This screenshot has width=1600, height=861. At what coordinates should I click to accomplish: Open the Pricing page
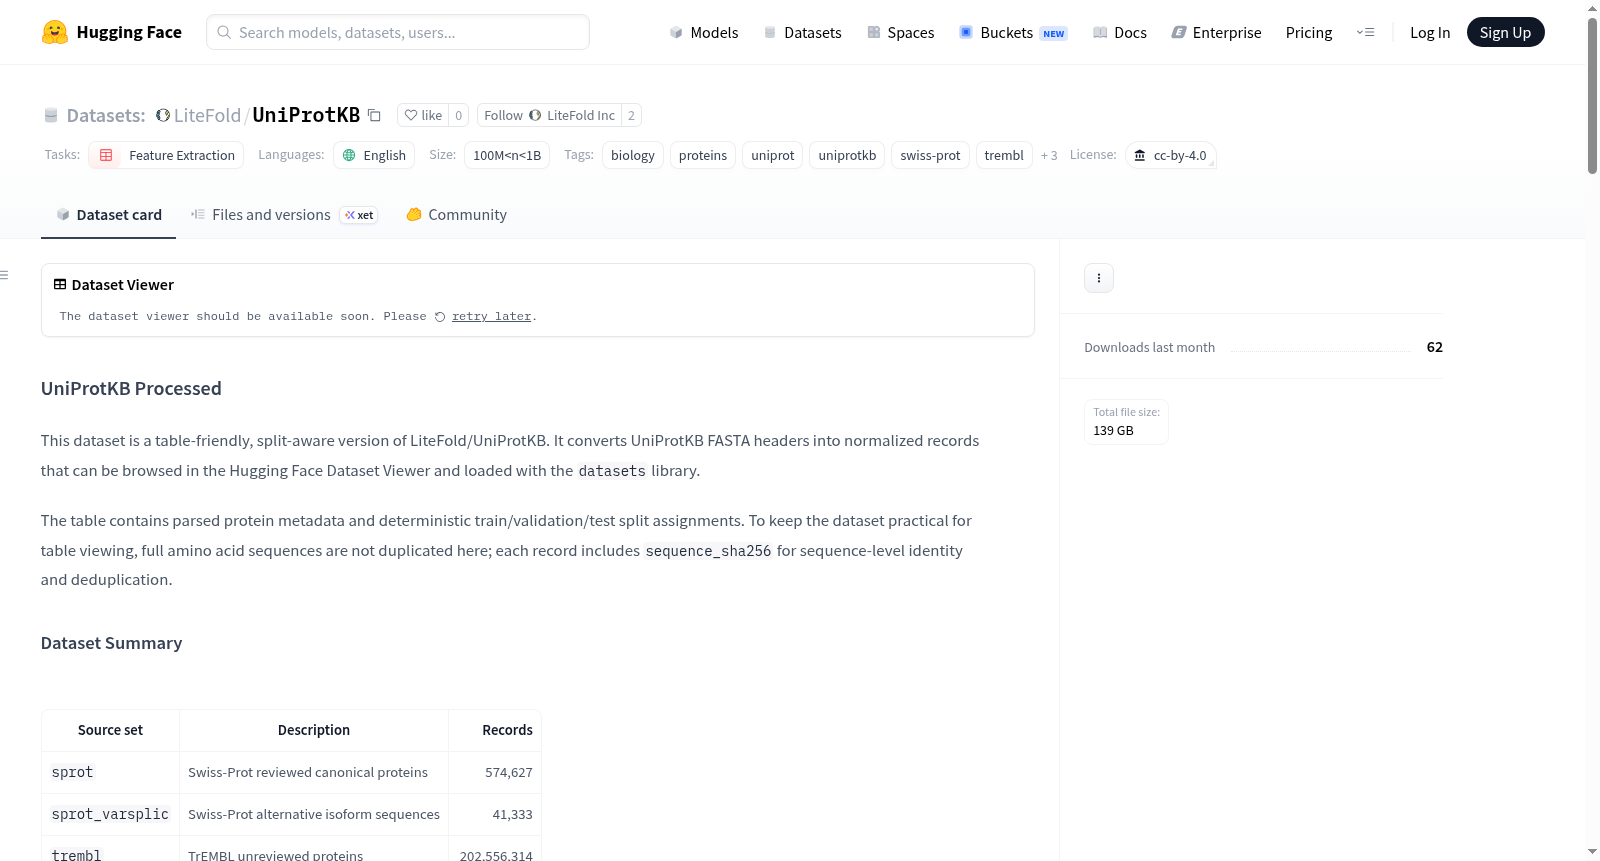1309,32
